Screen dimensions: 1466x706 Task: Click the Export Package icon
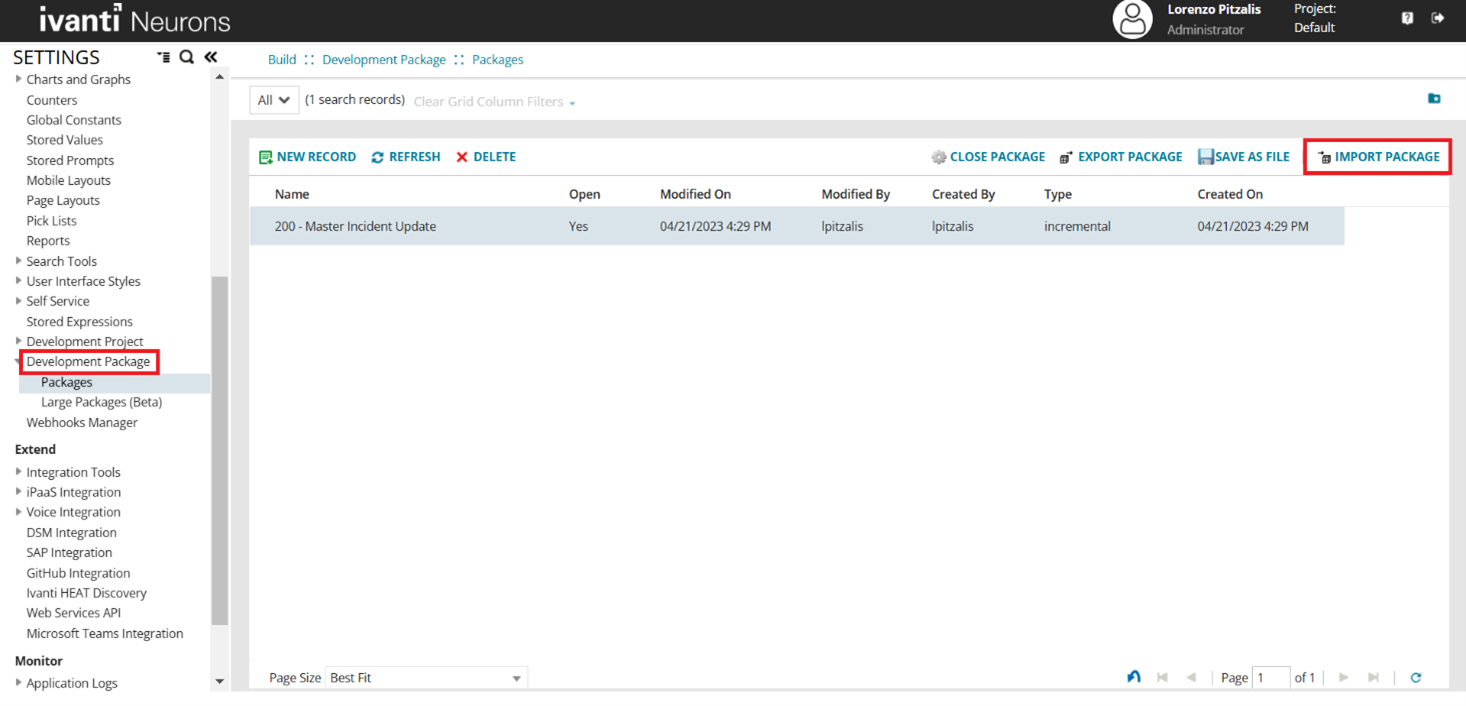[x=1066, y=157]
